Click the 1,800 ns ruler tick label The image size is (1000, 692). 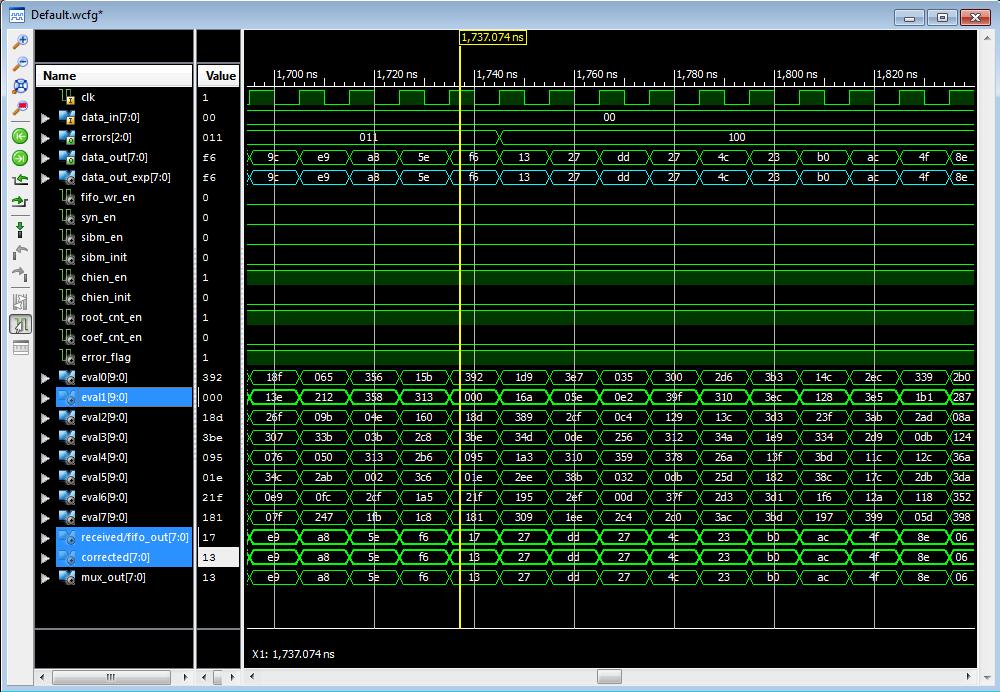tap(797, 74)
